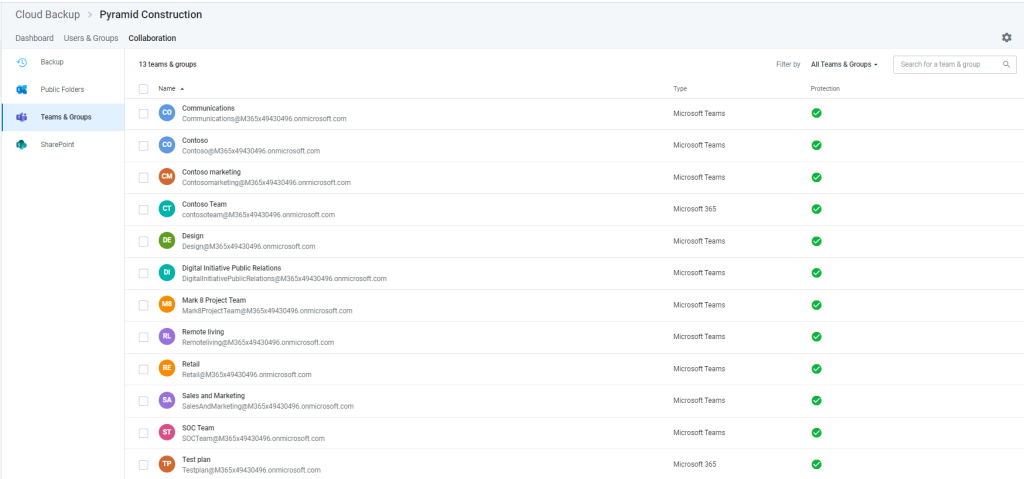Screen dimensions: 1024x479
Task: Click SalesAndMarketing@M365x49430496.onmicrosoft.com address
Action: pos(268,406)
